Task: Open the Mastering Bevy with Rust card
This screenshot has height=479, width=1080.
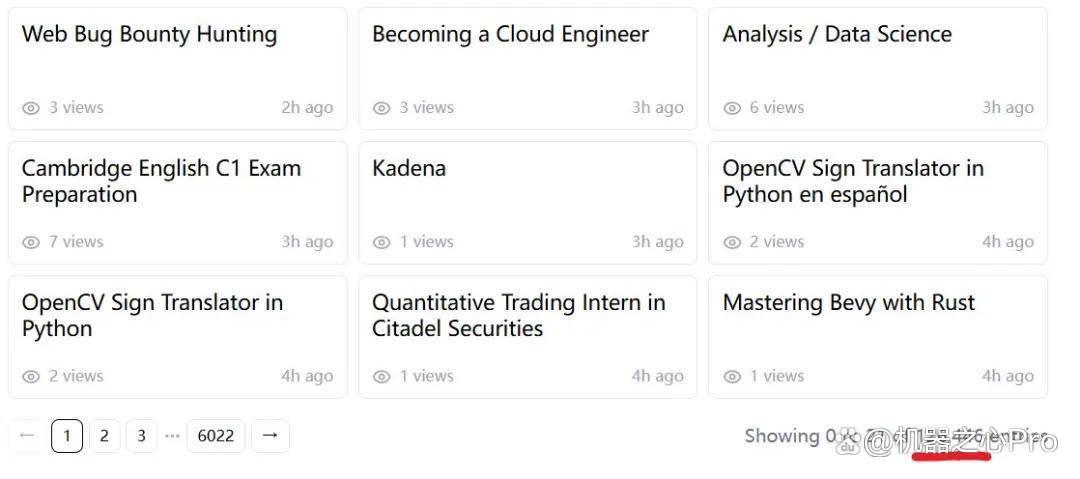Action: pos(878,337)
